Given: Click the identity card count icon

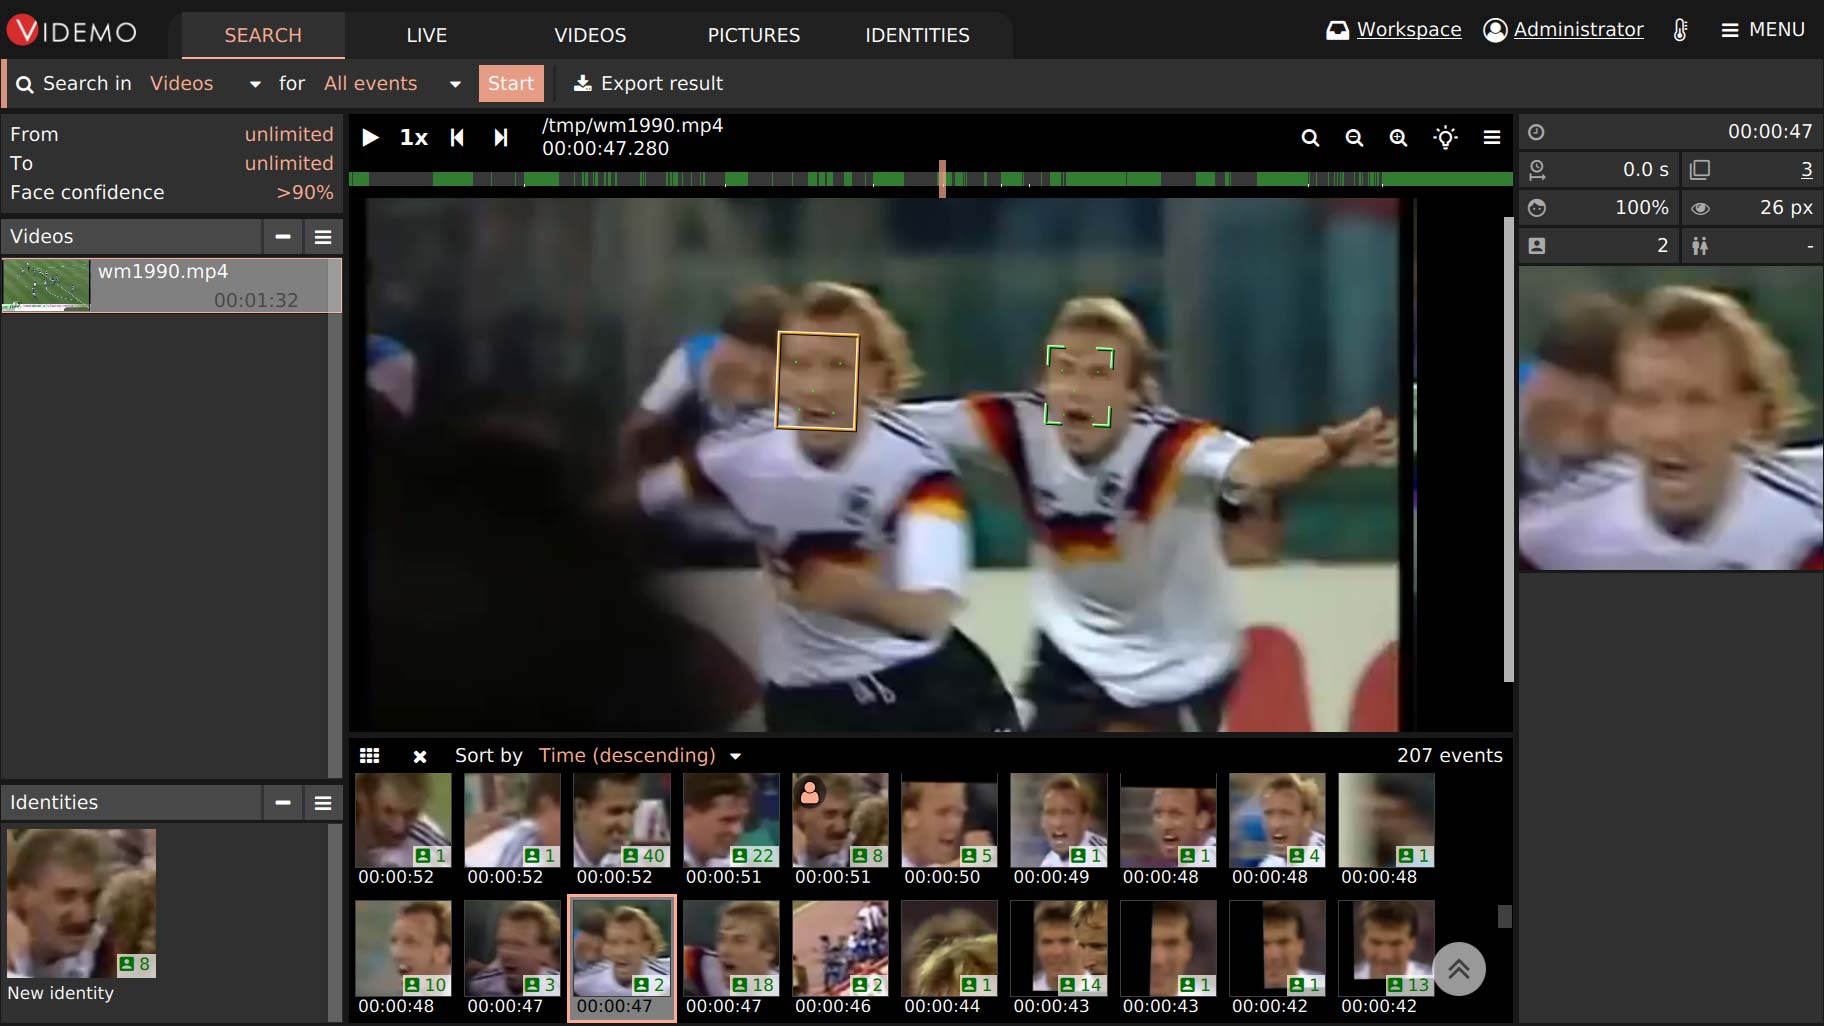Looking at the screenshot, I should (1537, 246).
